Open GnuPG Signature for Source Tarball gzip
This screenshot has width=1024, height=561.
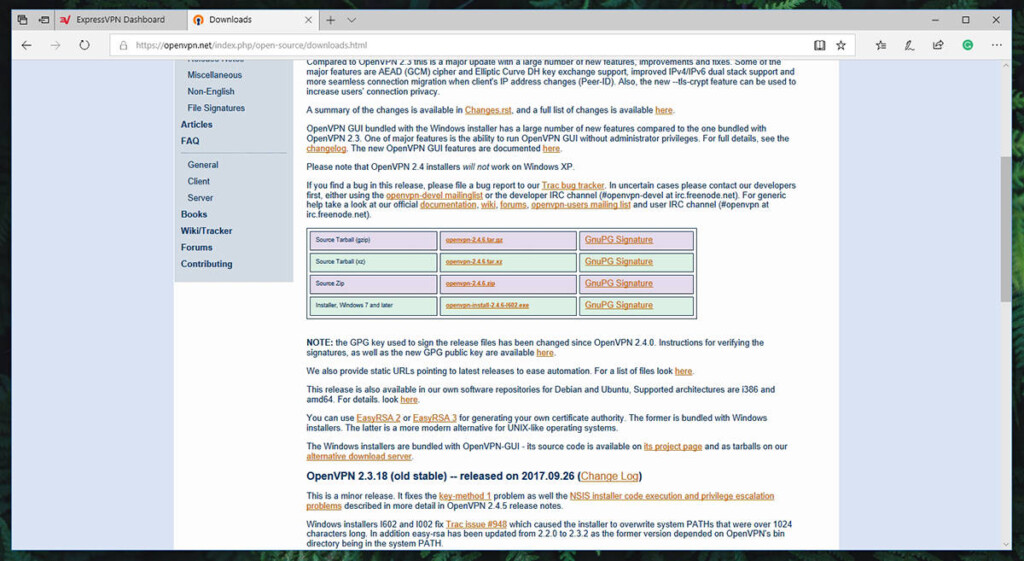point(618,240)
